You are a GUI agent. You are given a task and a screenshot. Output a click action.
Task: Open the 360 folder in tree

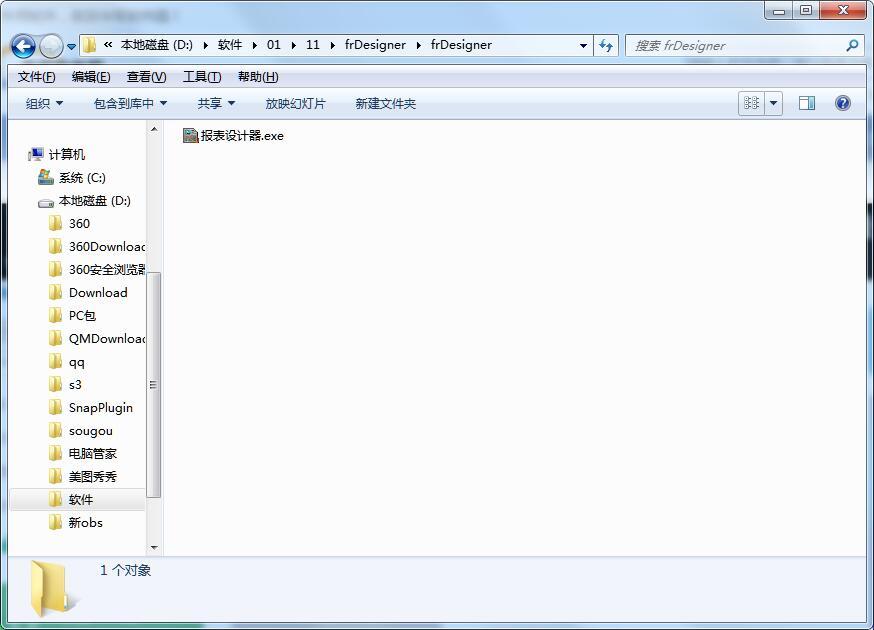(79, 224)
